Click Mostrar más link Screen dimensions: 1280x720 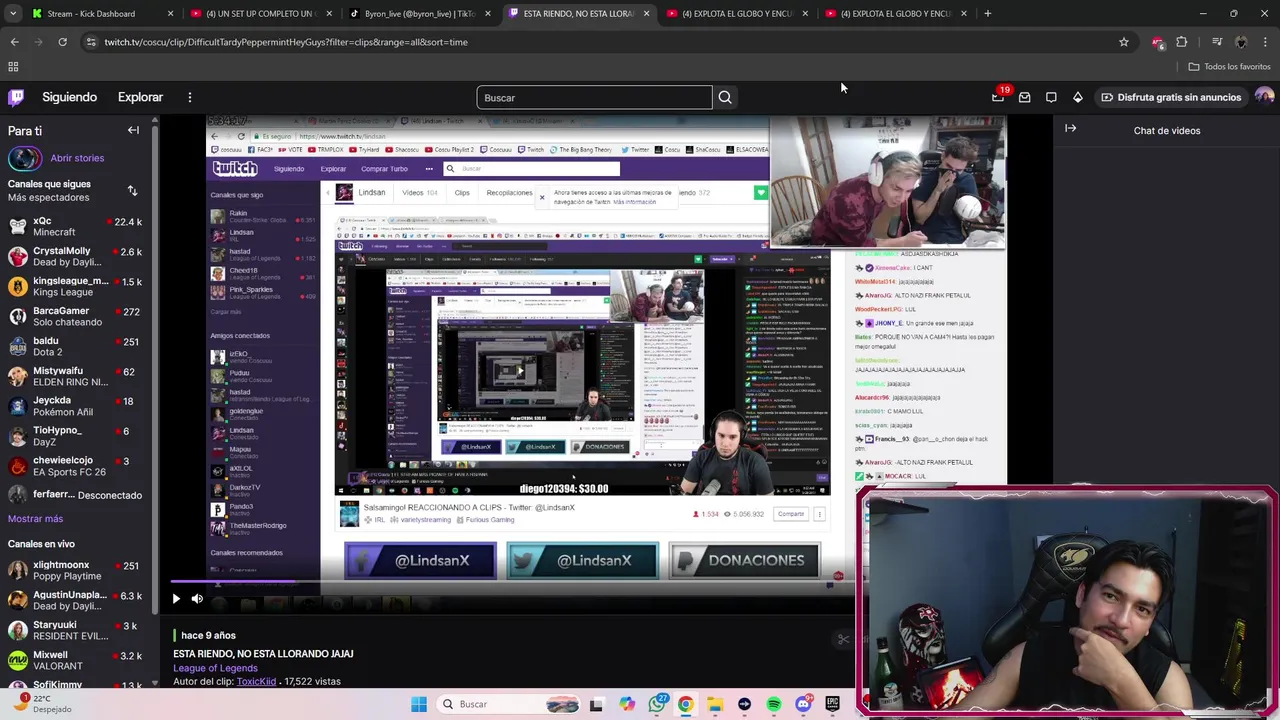click(x=35, y=519)
